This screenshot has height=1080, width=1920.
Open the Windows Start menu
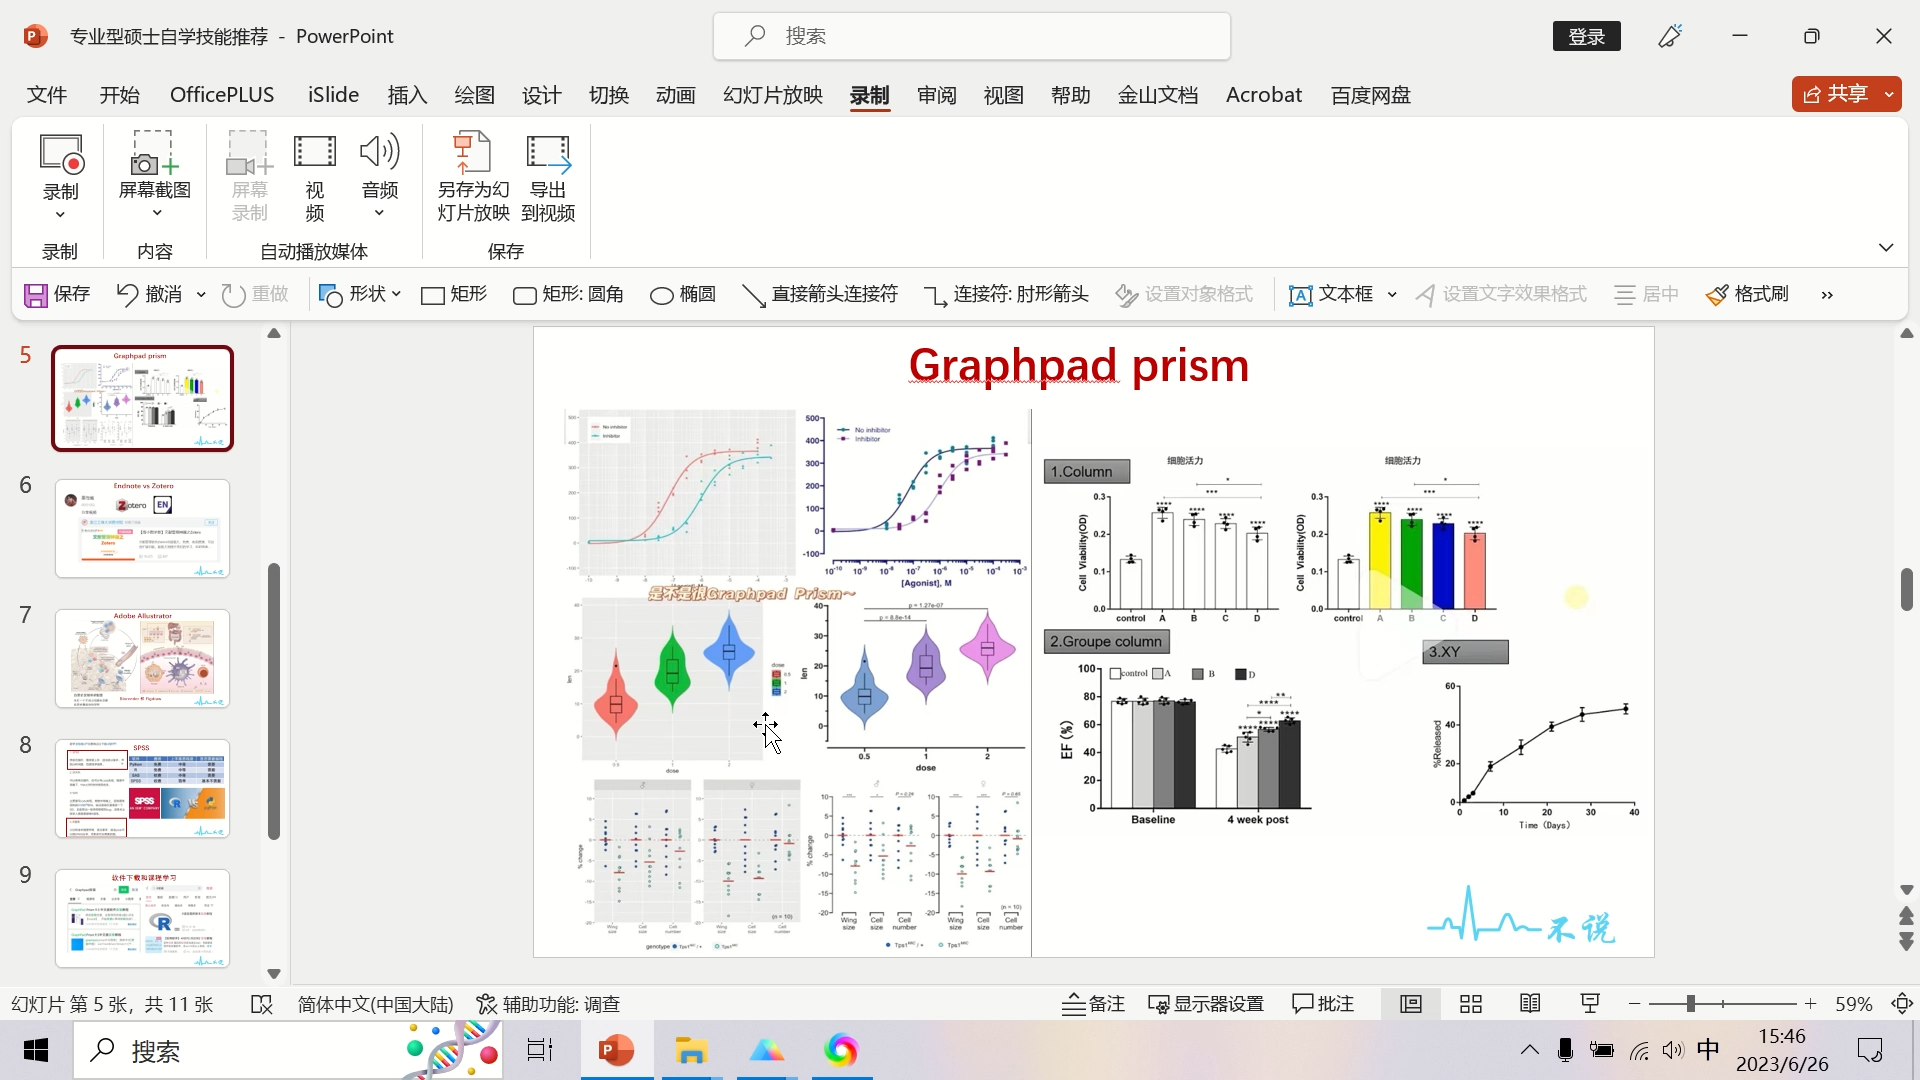36,1051
